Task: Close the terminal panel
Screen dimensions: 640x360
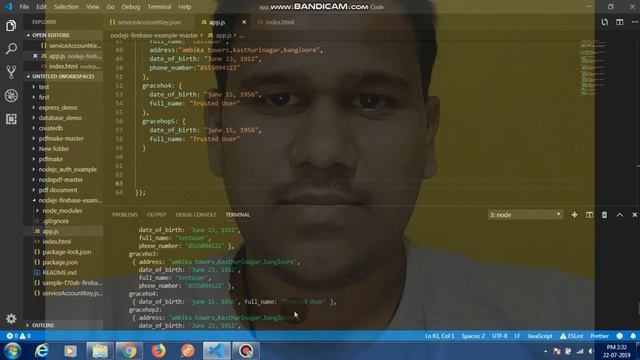Action: (634, 215)
